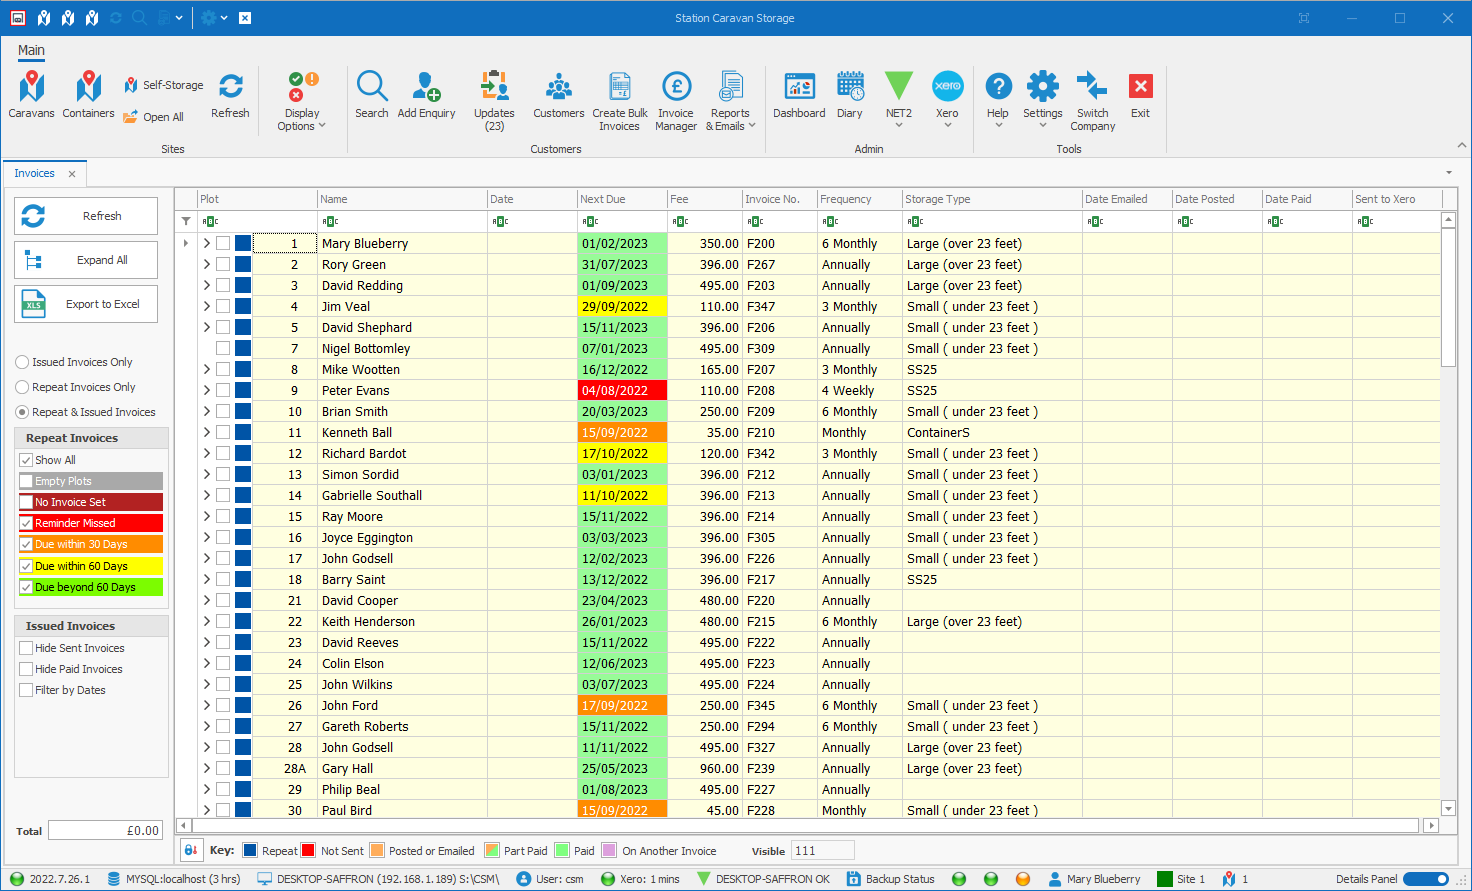This screenshot has height=891, width=1472.
Task: Select Issued Invoices Only radio button
Action: [x=22, y=362]
